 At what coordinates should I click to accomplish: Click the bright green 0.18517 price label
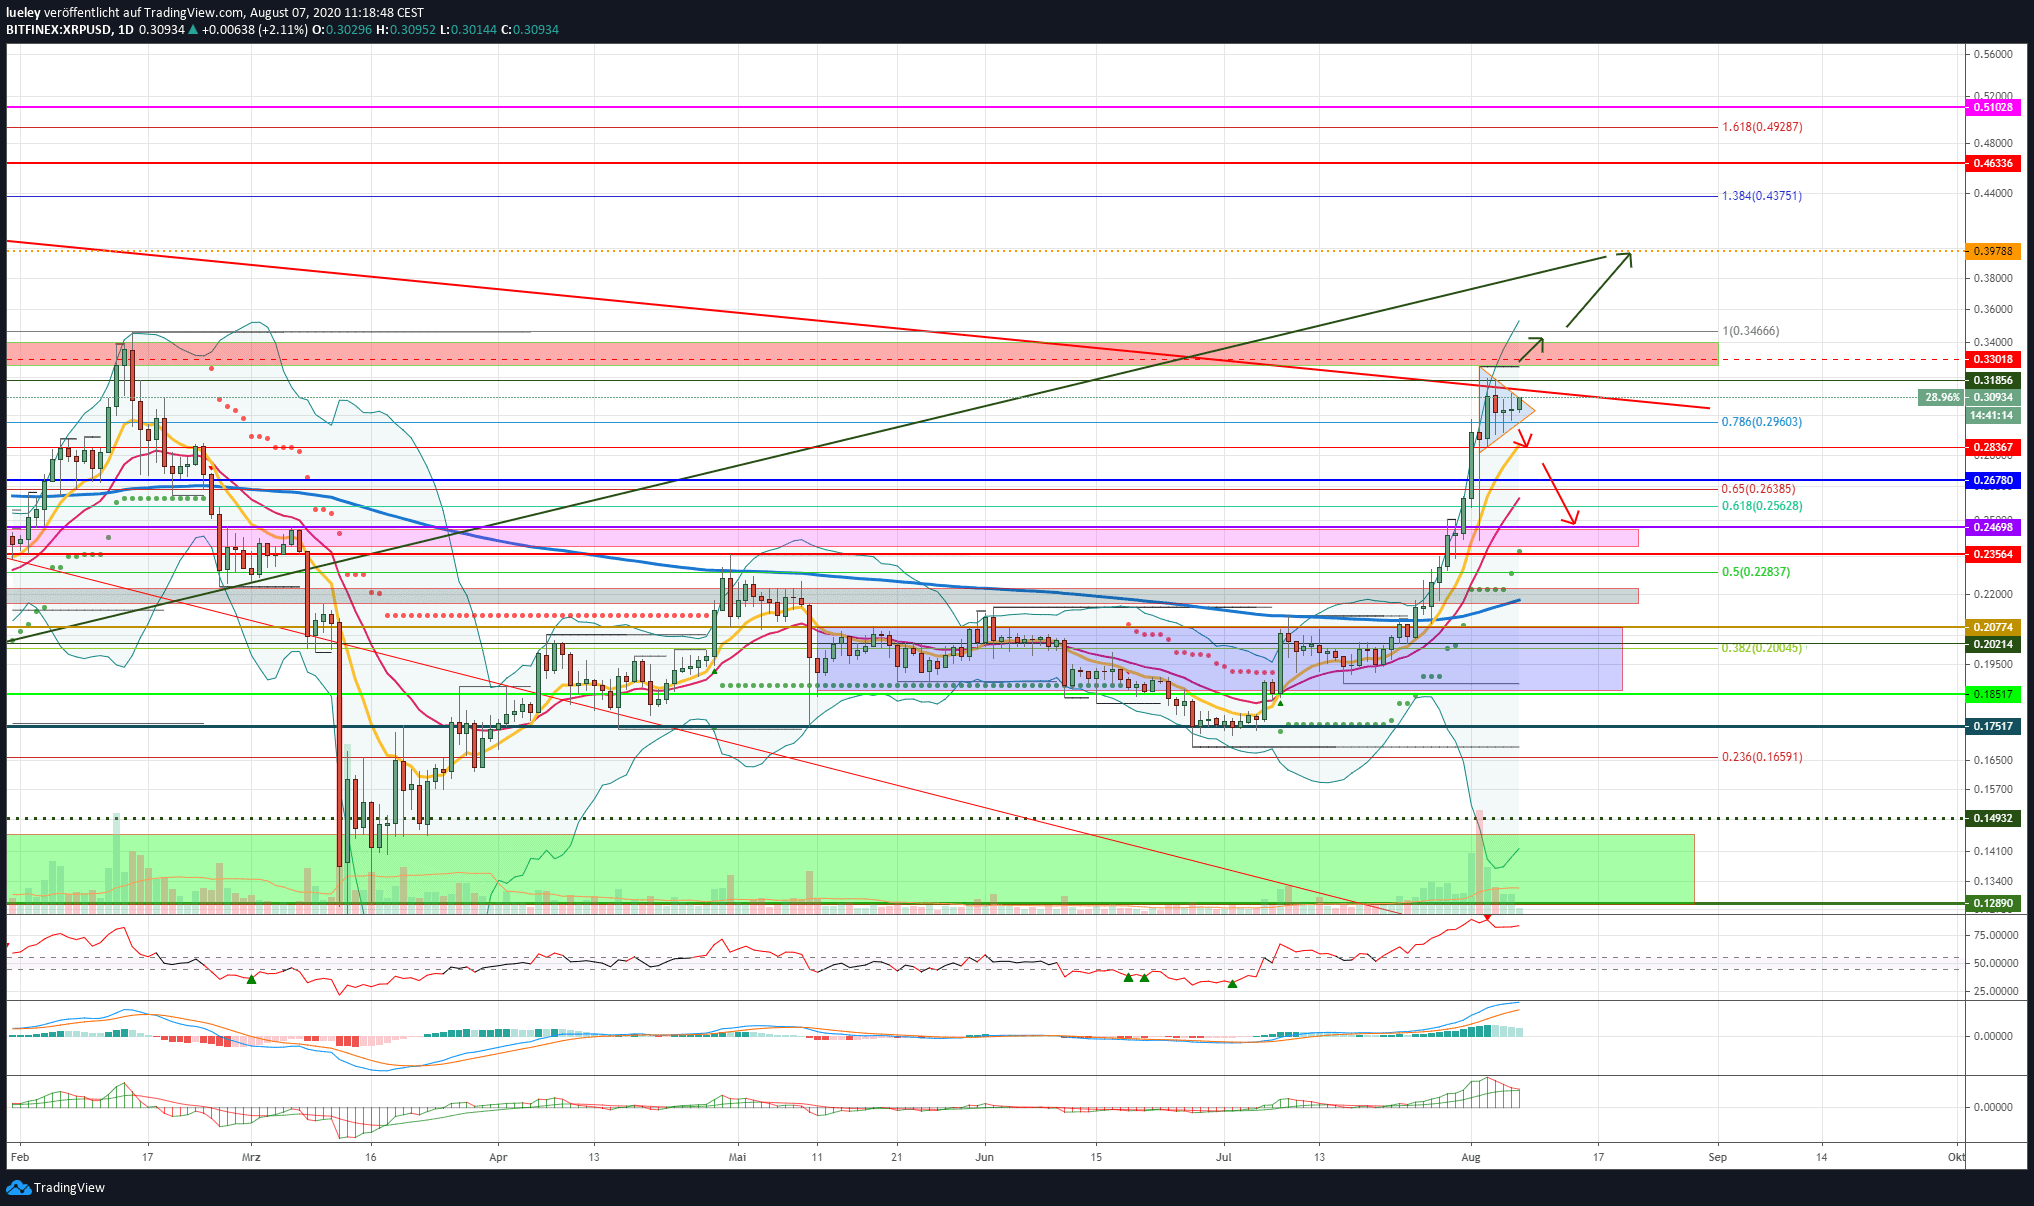(x=1993, y=694)
